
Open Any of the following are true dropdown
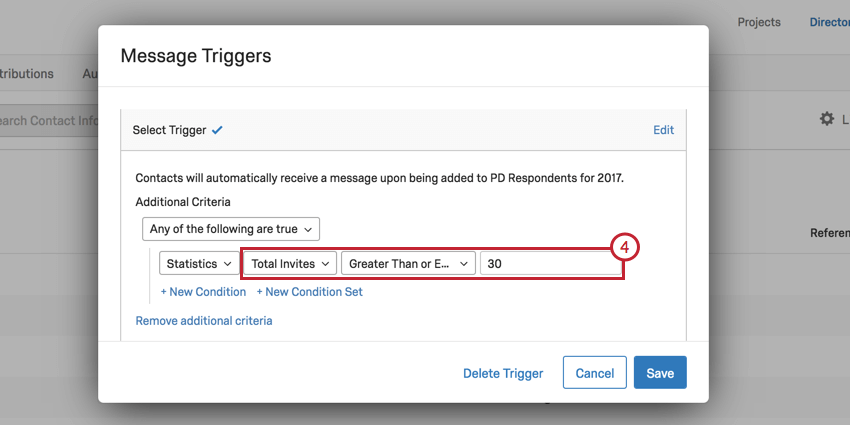pyautogui.click(x=231, y=229)
